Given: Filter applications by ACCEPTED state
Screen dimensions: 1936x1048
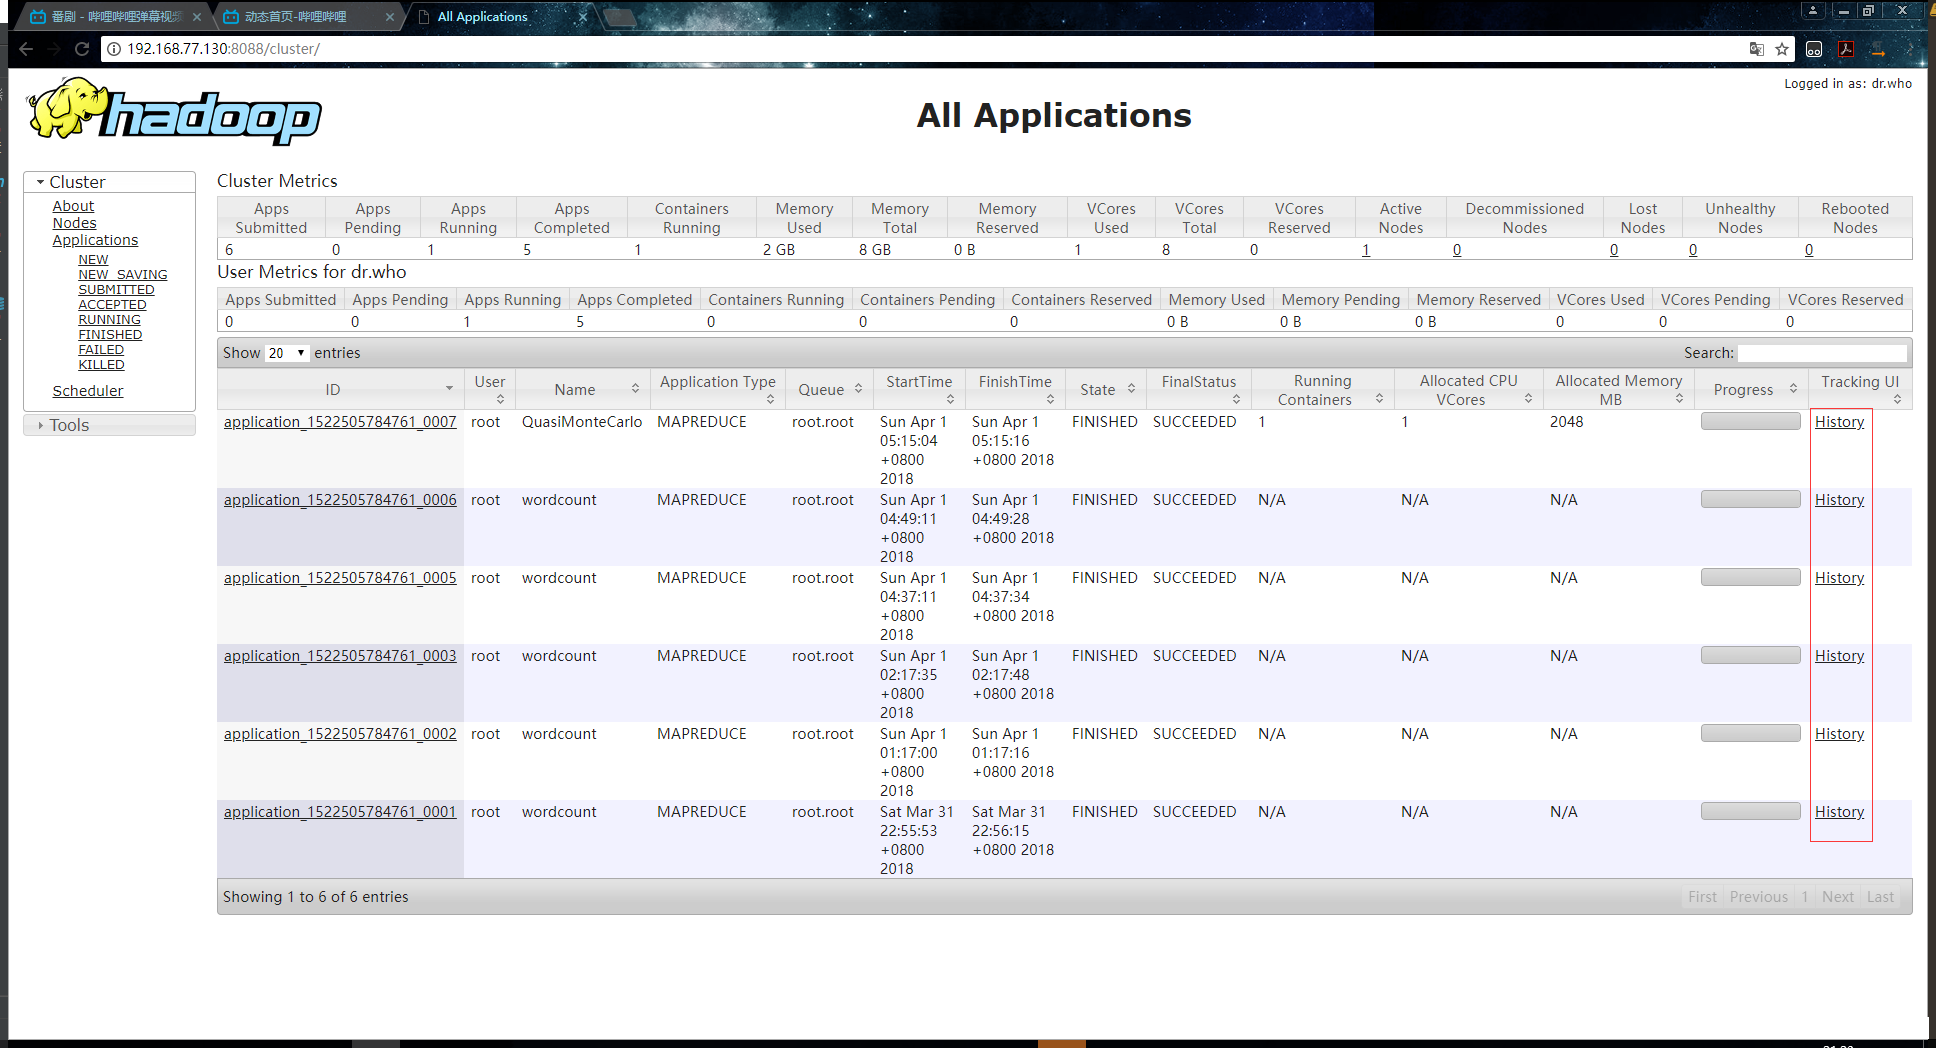Looking at the screenshot, I should (x=112, y=305).
